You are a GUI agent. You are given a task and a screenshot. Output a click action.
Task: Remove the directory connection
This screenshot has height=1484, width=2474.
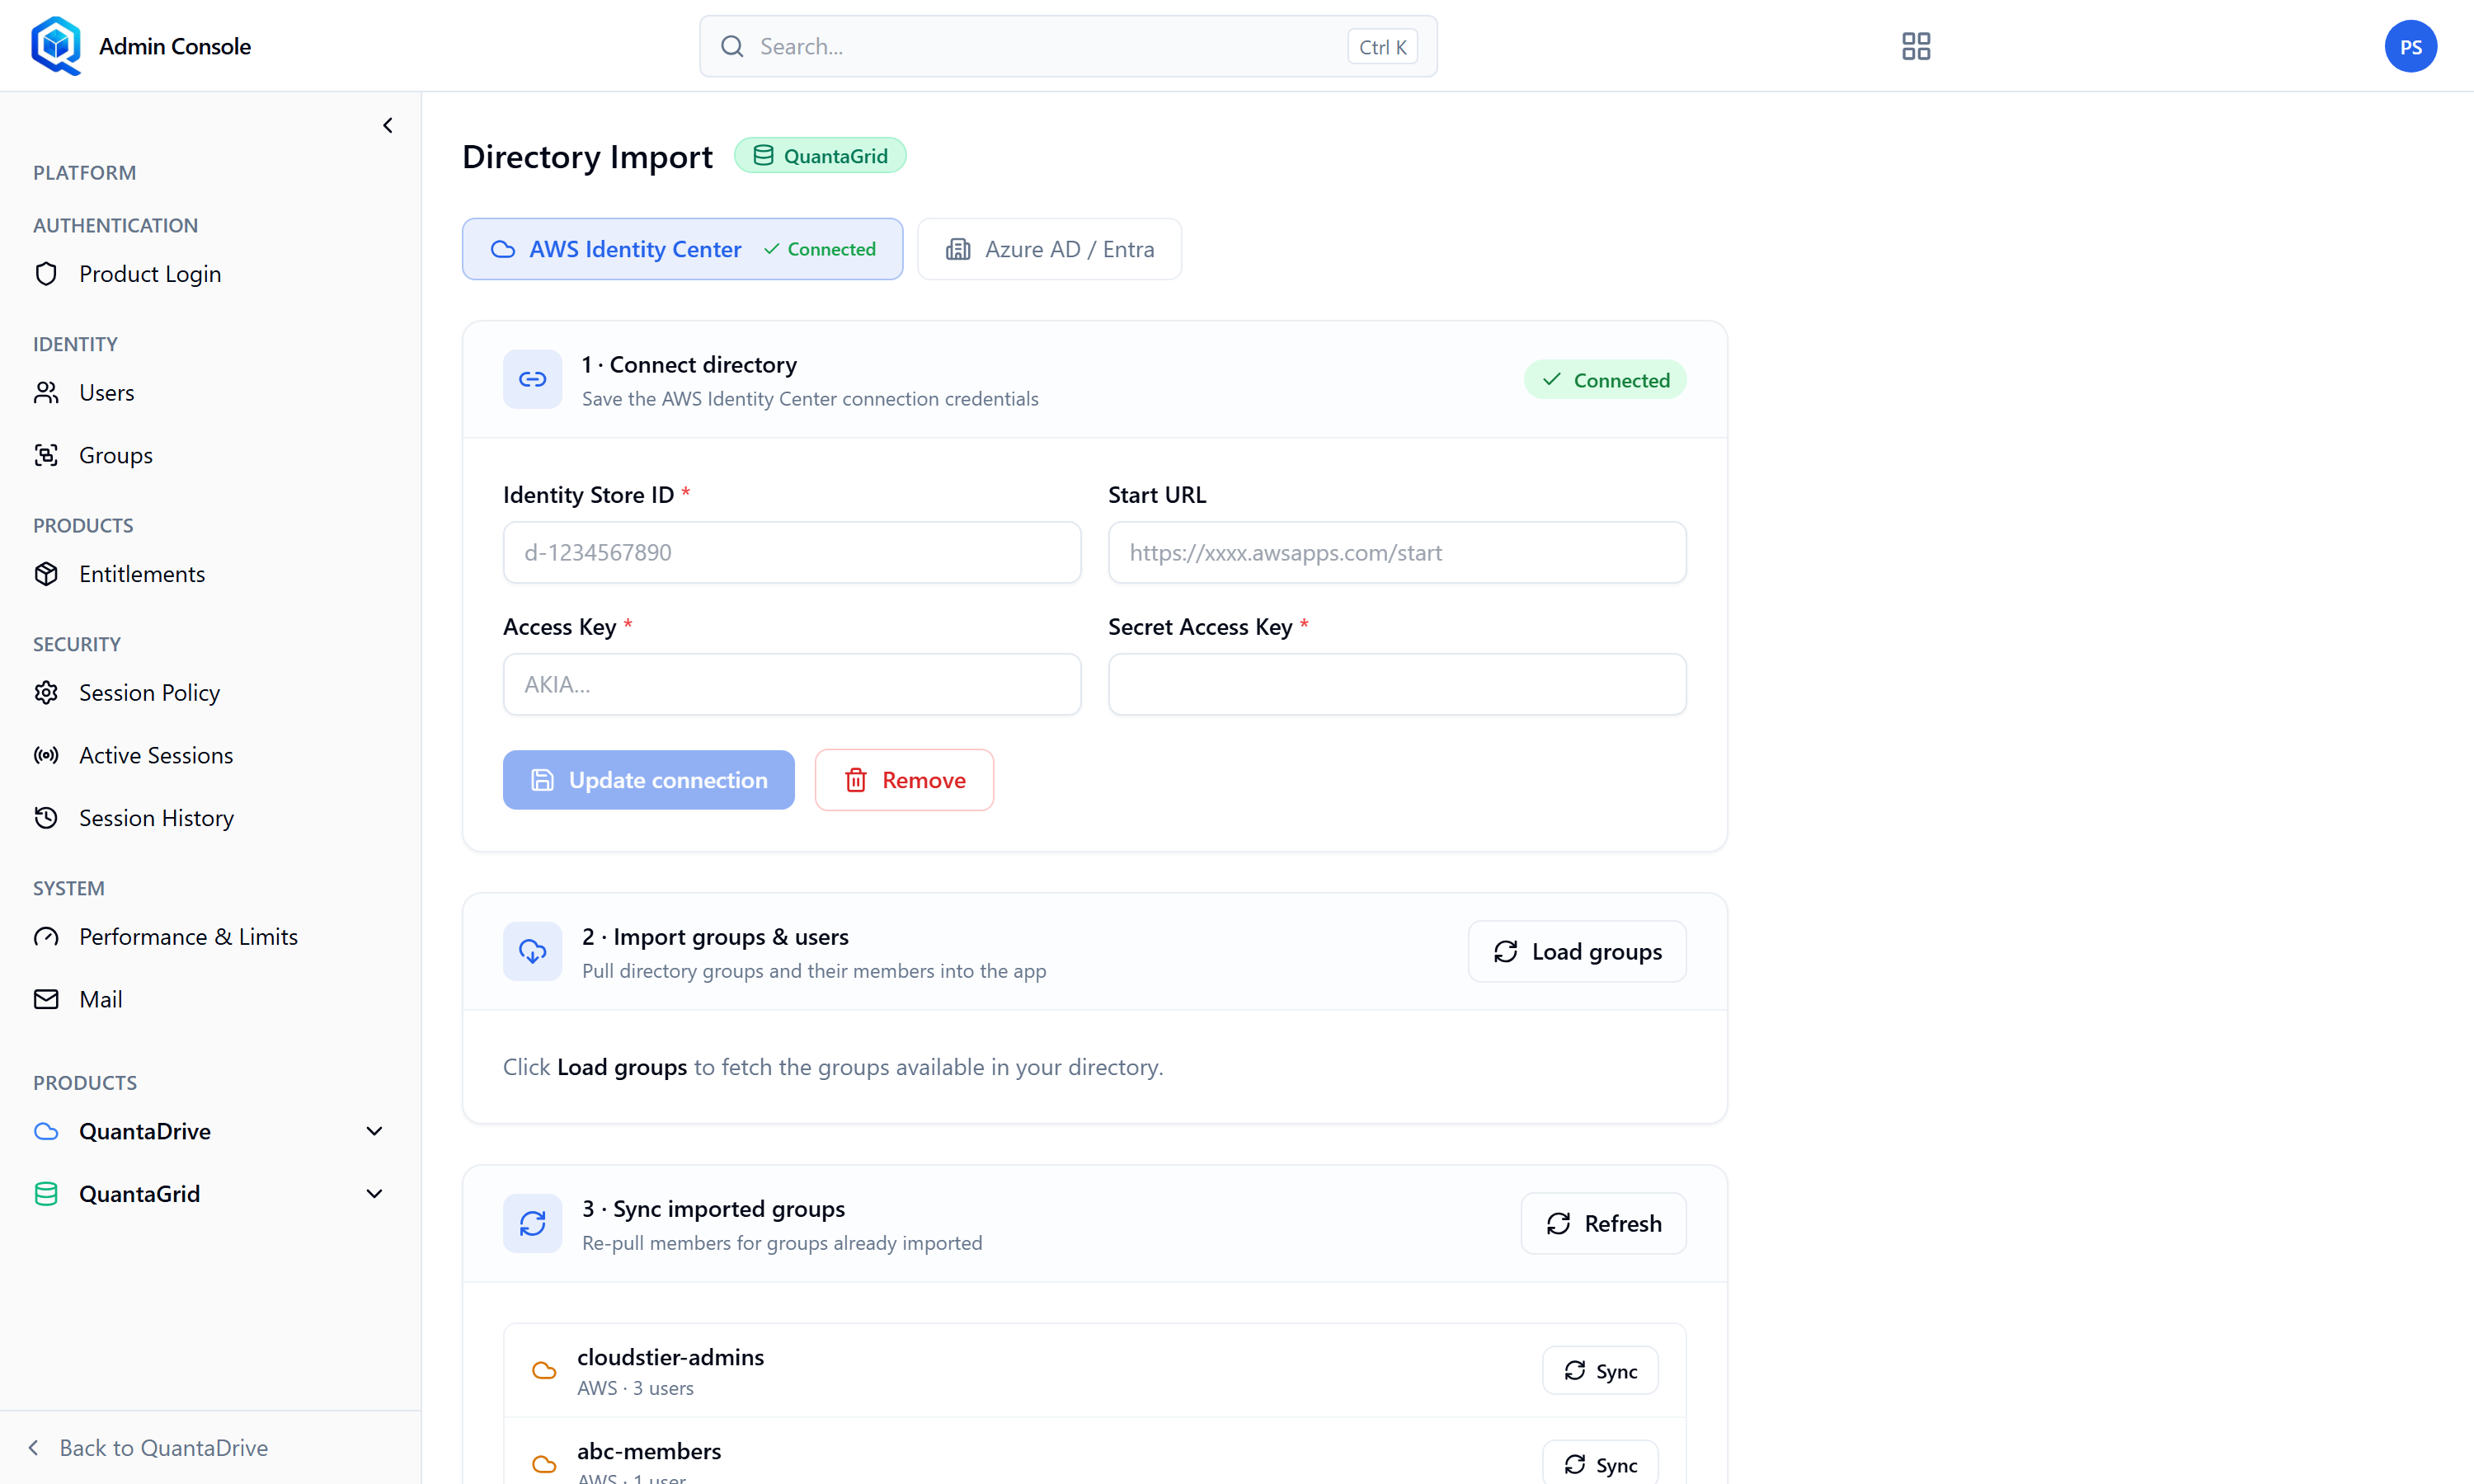[904, 780]
